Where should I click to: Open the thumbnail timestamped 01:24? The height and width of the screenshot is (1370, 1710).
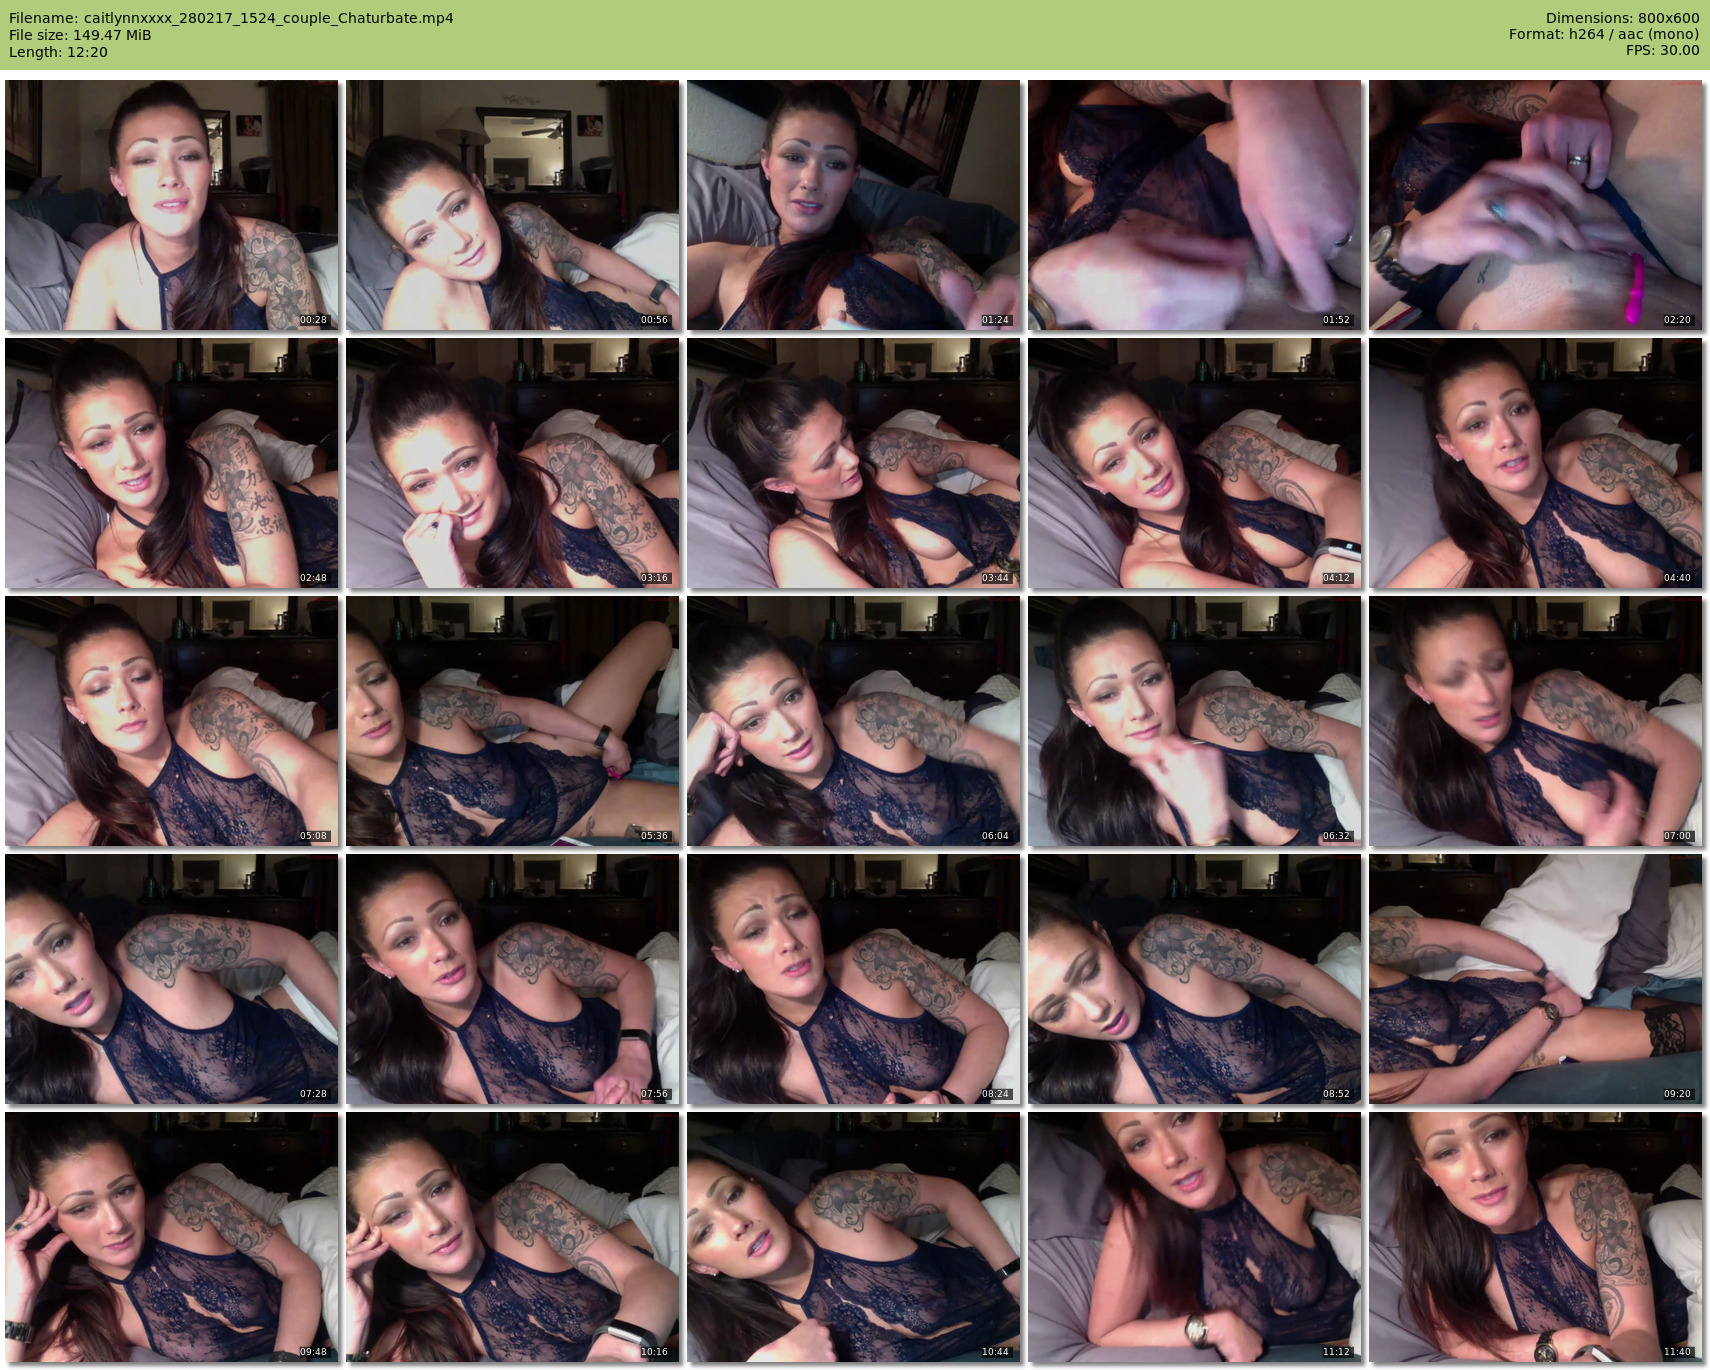853,205
